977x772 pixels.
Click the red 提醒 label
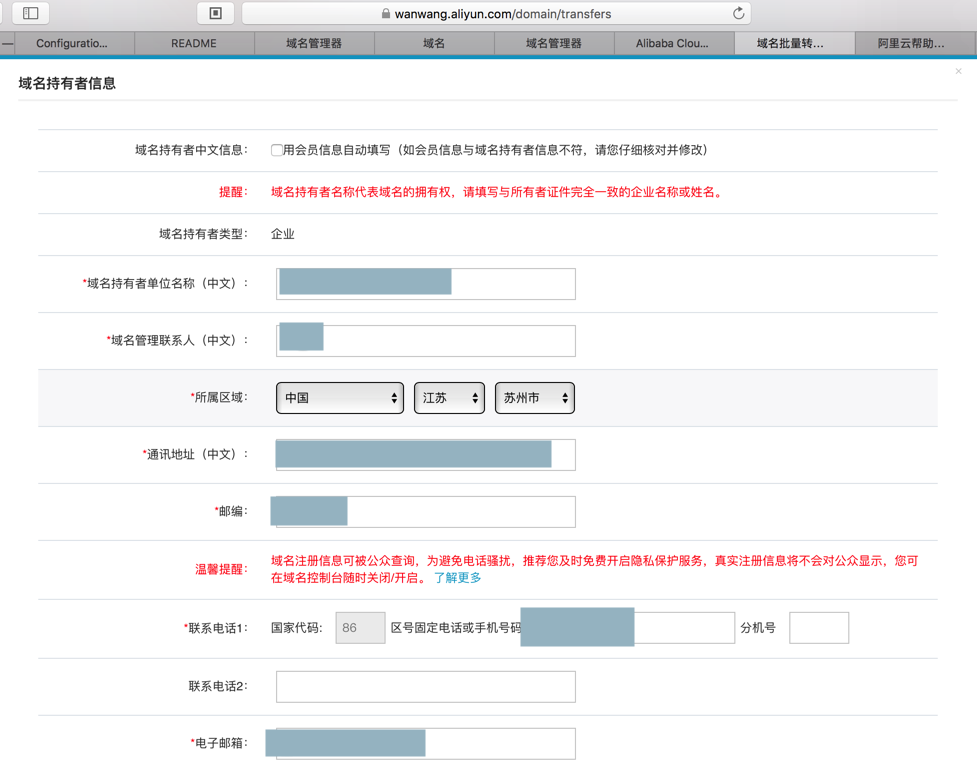(233, 192)
